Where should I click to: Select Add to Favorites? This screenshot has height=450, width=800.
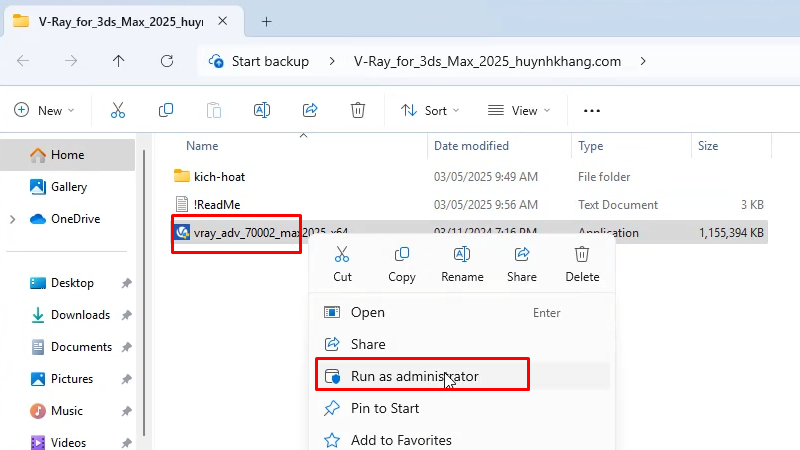point(462,440)
